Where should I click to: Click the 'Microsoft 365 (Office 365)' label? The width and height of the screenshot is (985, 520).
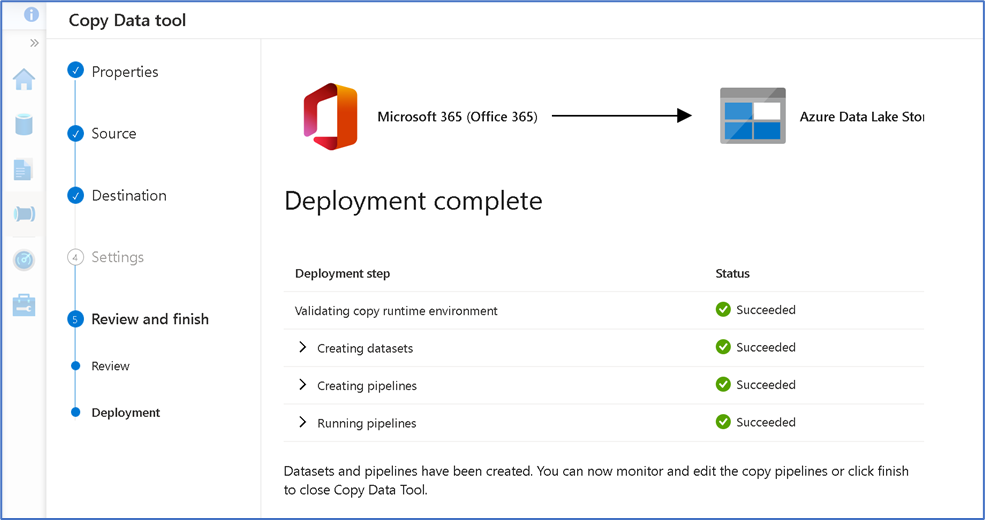(457, 117)
